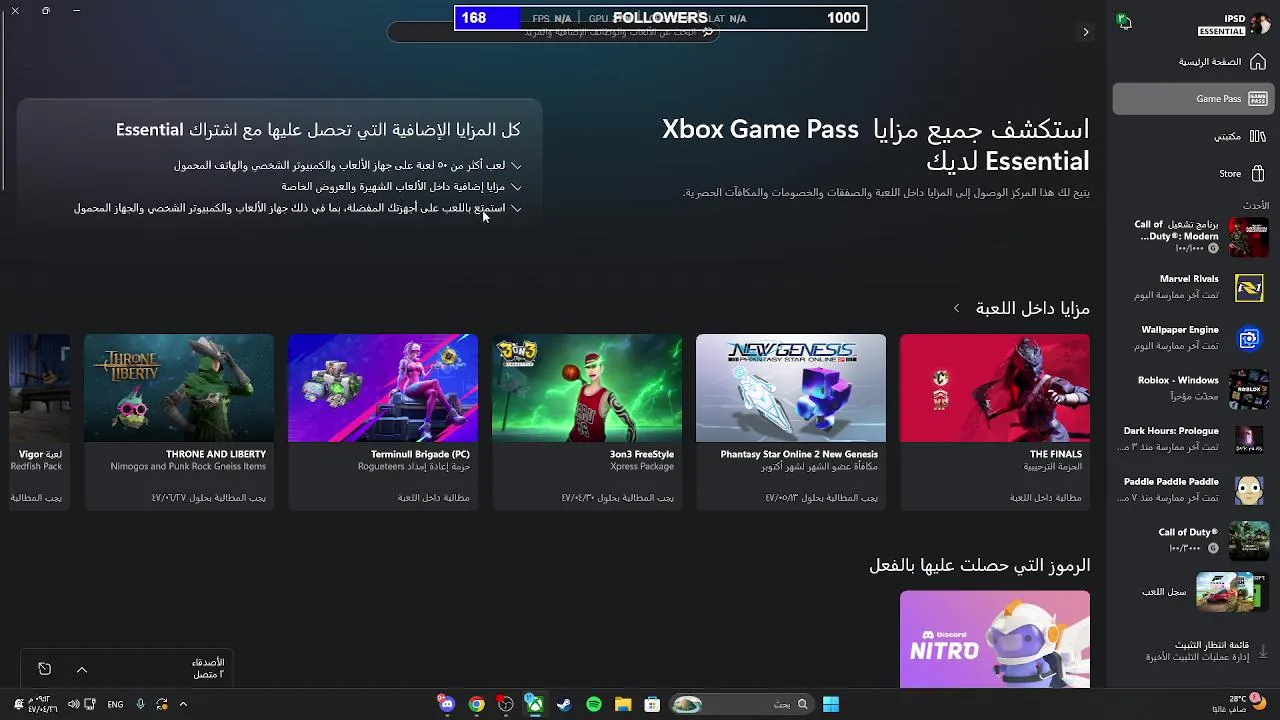Open Marvel Rivals in recent list
Screen dimensions: 1280x720
coord(1194,288)
